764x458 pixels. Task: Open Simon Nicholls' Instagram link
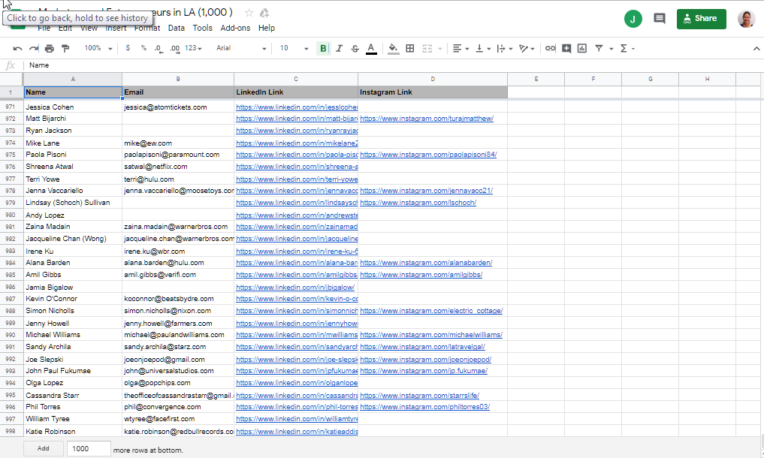tap(431, 311)
